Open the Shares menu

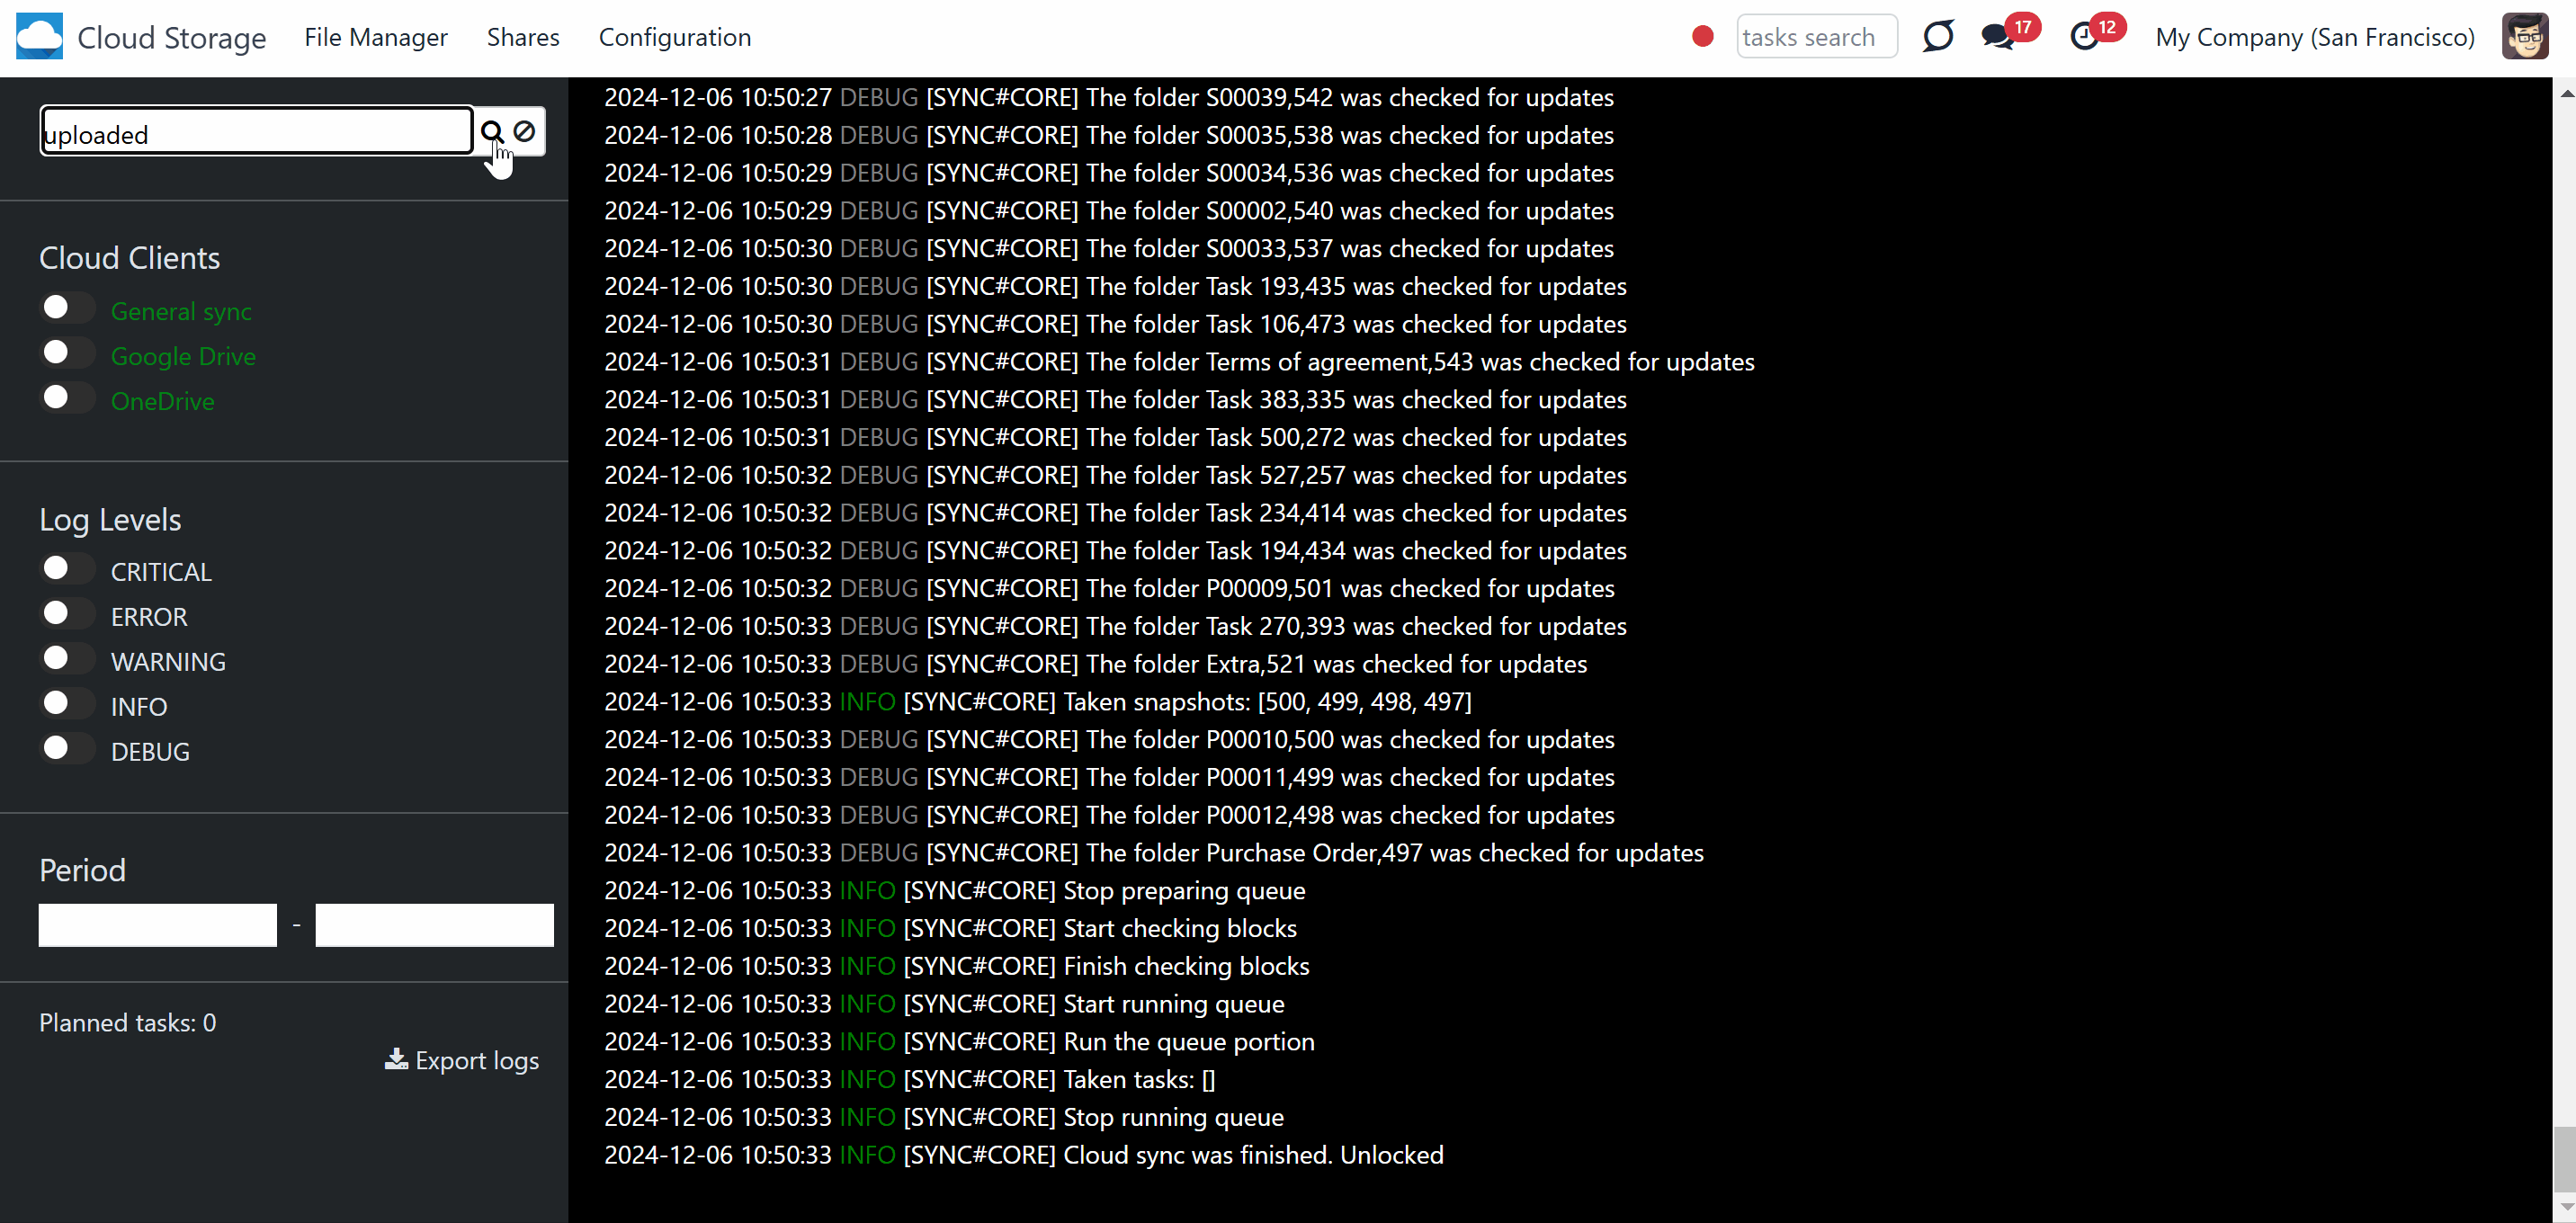click(x=523, y=37)
